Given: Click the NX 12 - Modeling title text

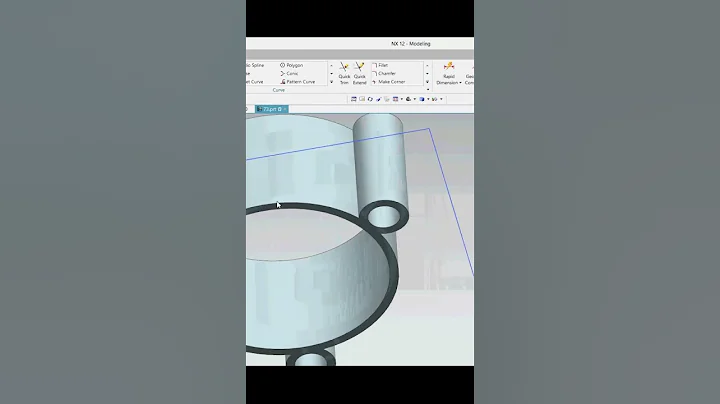Looking at the screenshot, I should [x=411, y=44].
